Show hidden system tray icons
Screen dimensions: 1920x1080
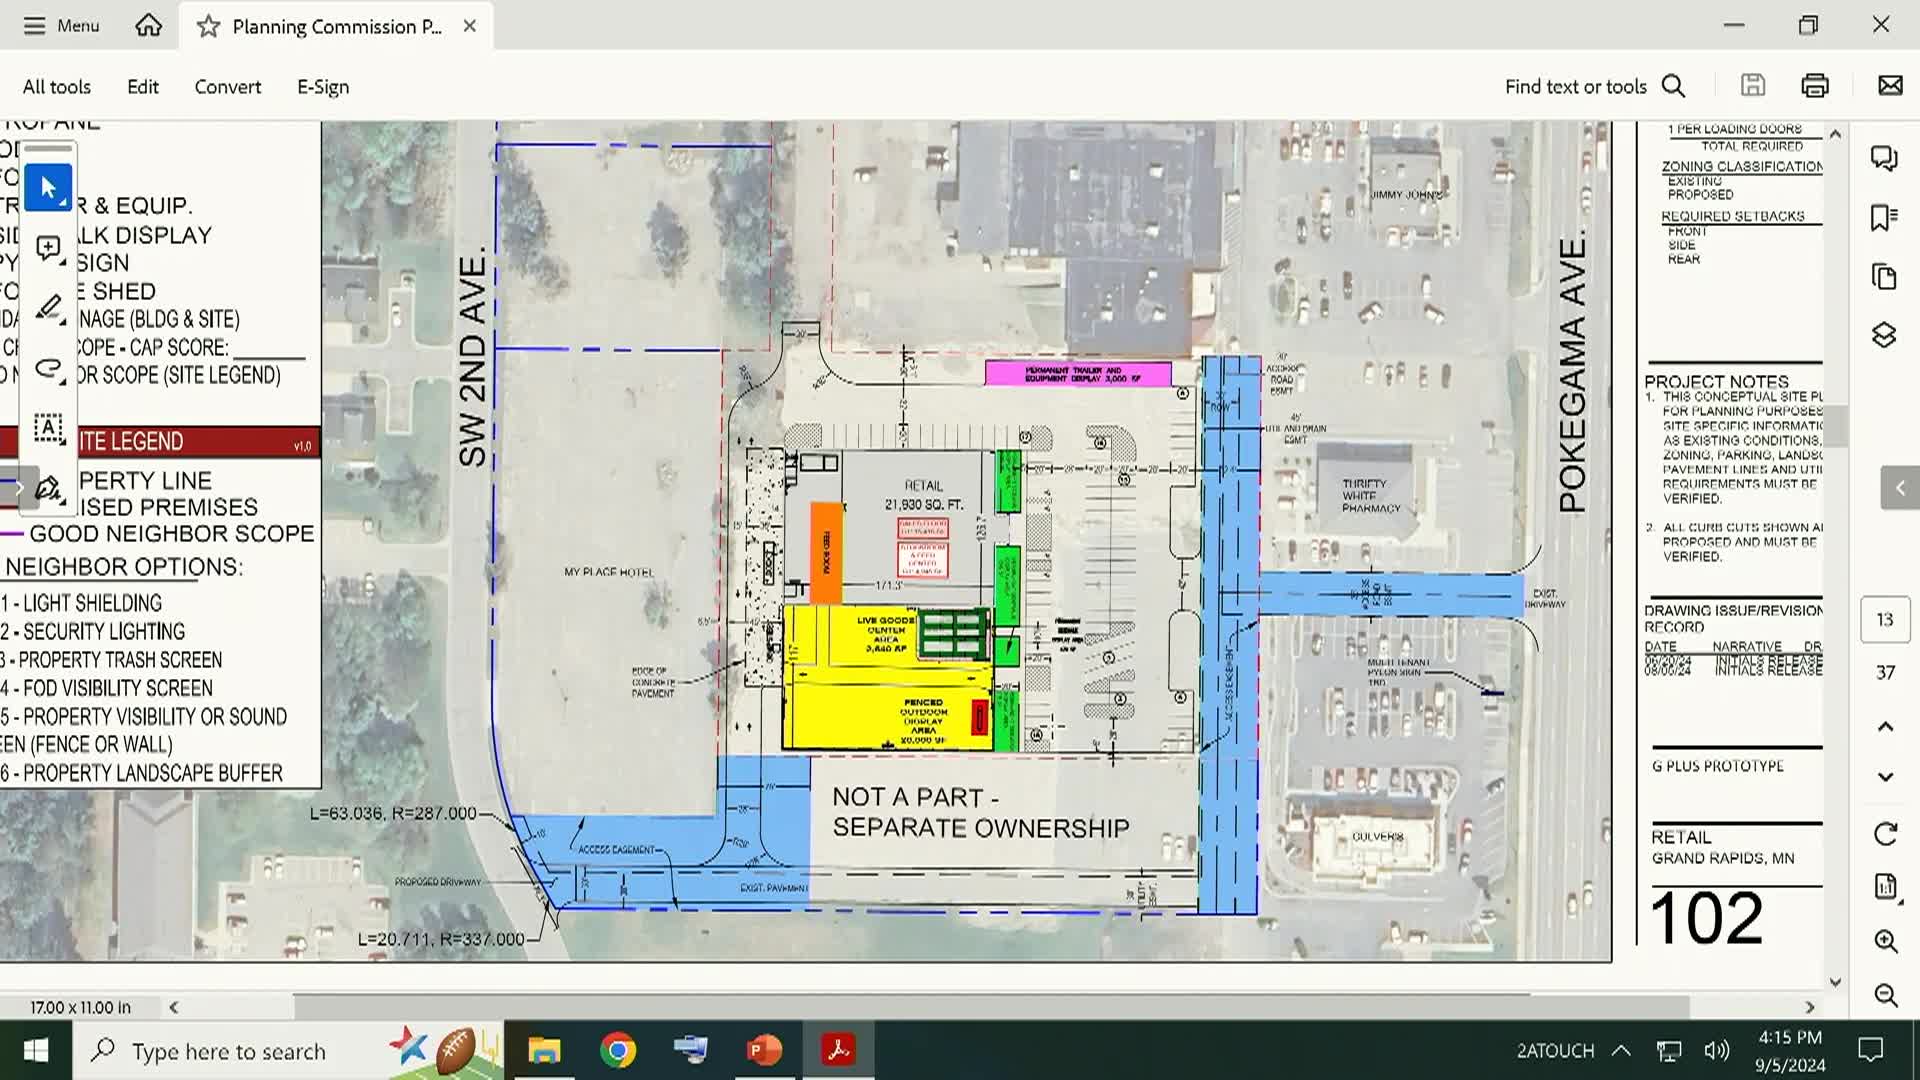(1621, 1051)
